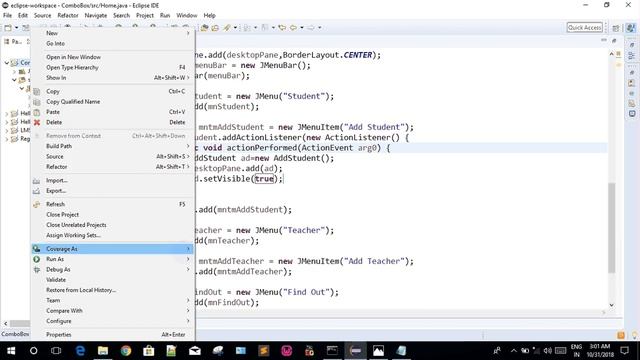640x360 pixels.
Task: Open Sublime Text from the taskbar
Action: (x=264, y=351)
